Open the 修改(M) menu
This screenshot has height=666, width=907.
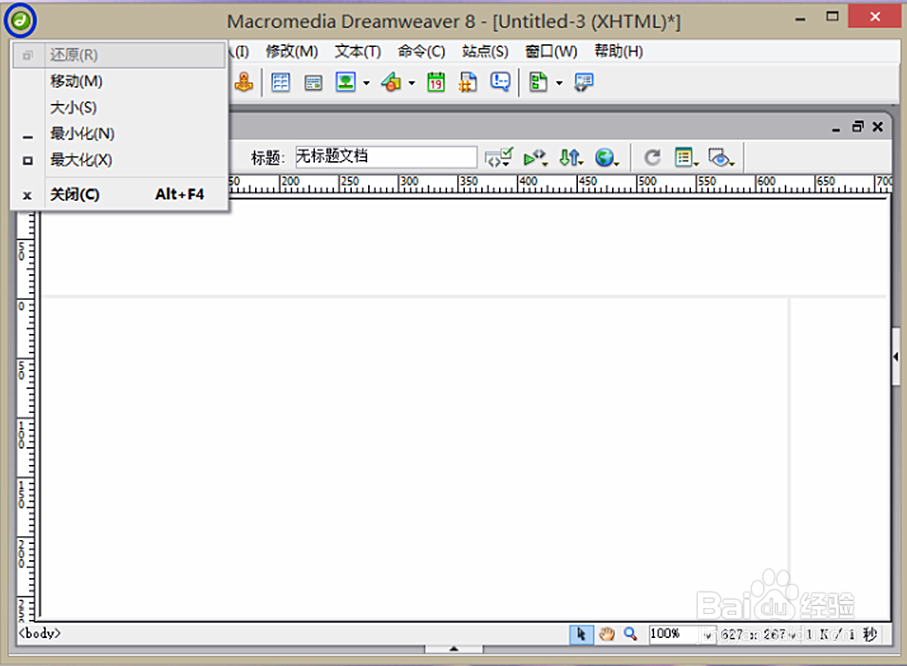click(x=292, y=51)
